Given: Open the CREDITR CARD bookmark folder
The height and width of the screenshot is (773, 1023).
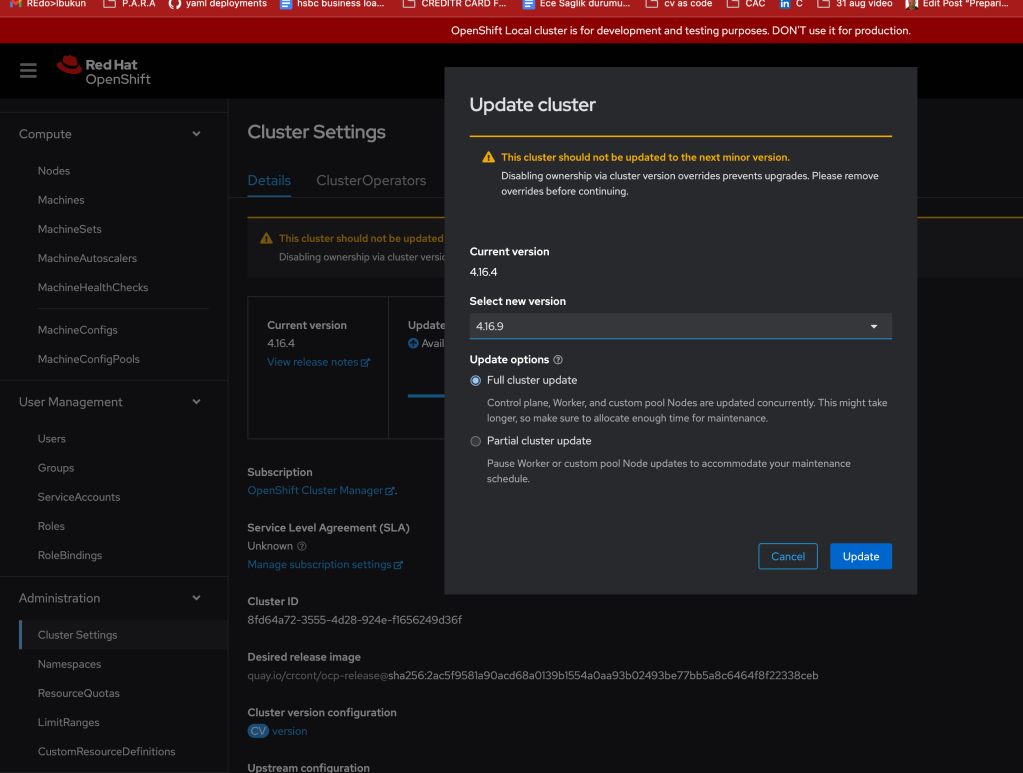Looking at the screenshot, I should [x=454, y=4].
